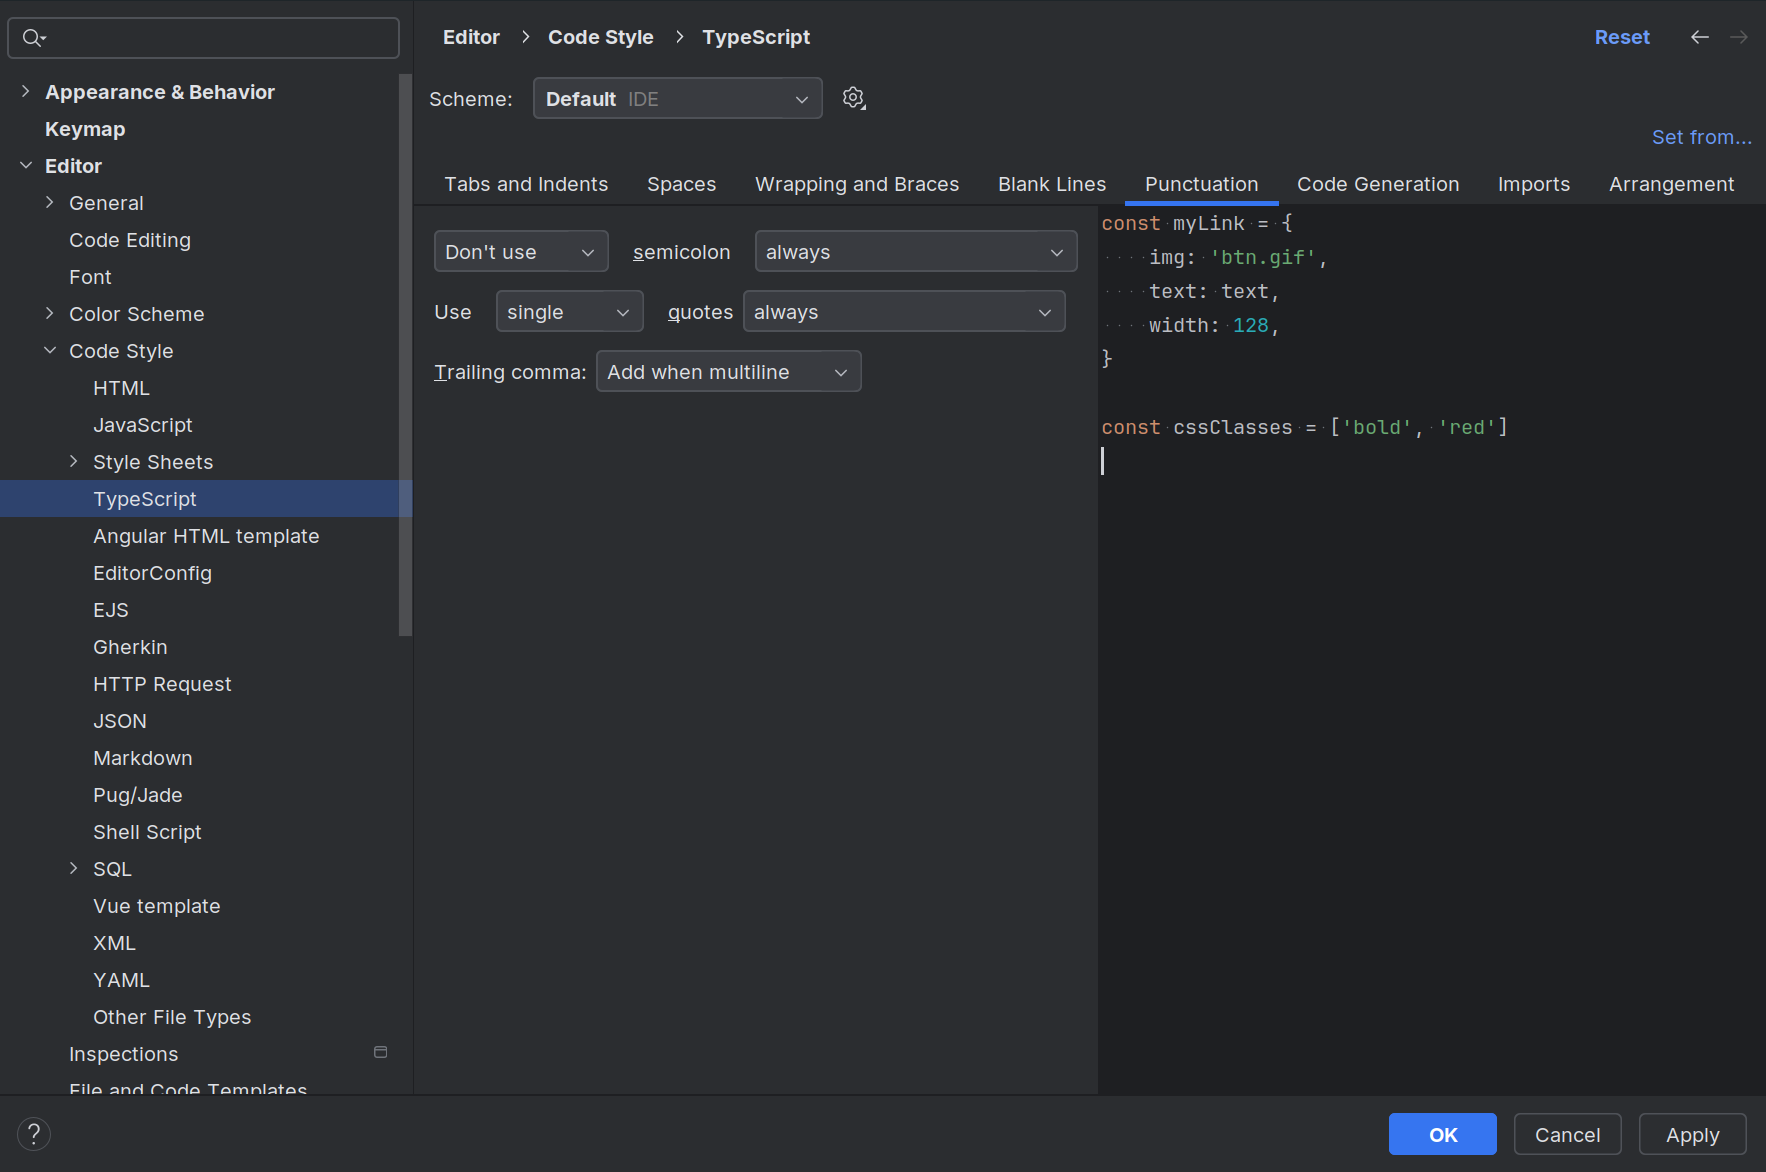Expand the Style Sheets tree node

pos(73,461)
